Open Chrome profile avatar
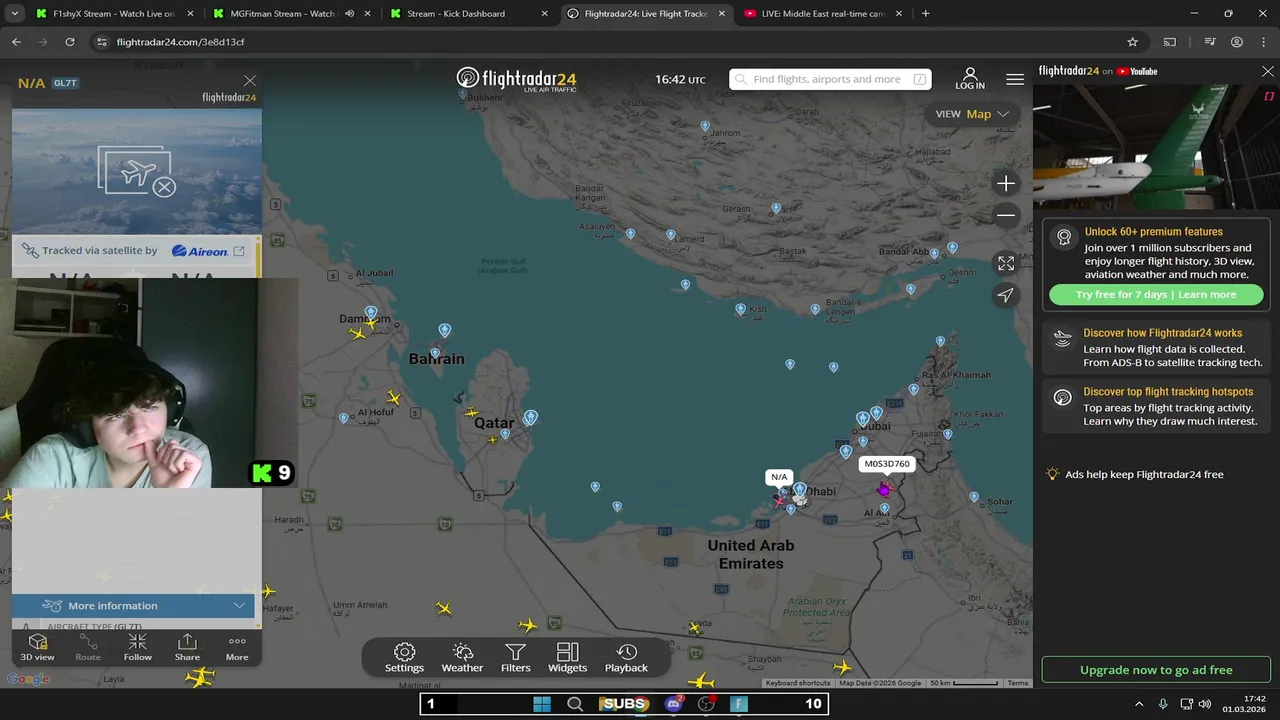 [1237, 42]
